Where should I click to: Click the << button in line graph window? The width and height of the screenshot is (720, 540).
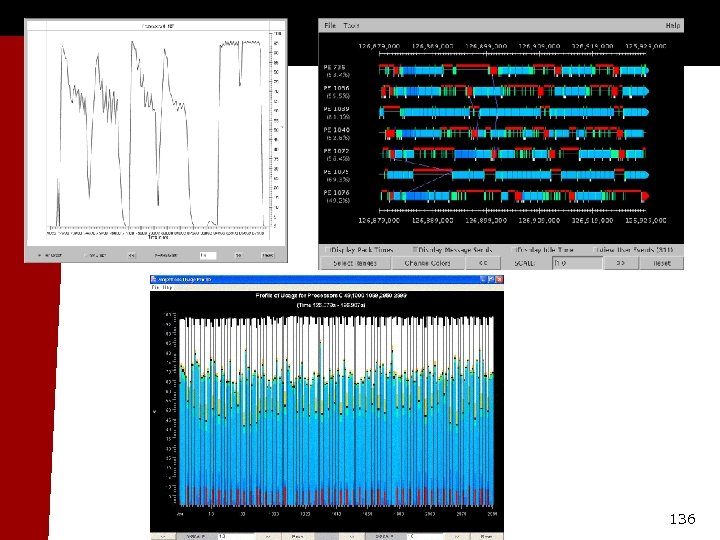click(x=131, y=255)
